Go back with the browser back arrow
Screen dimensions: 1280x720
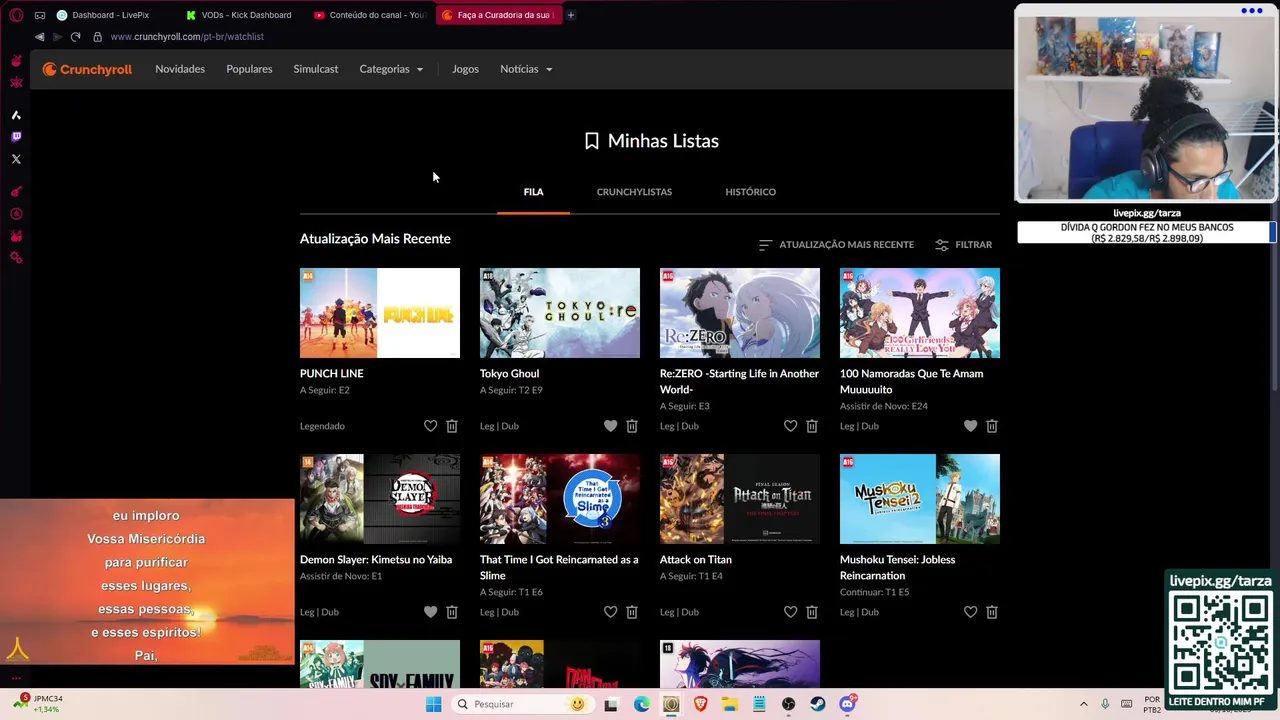[x=39, y=37]
